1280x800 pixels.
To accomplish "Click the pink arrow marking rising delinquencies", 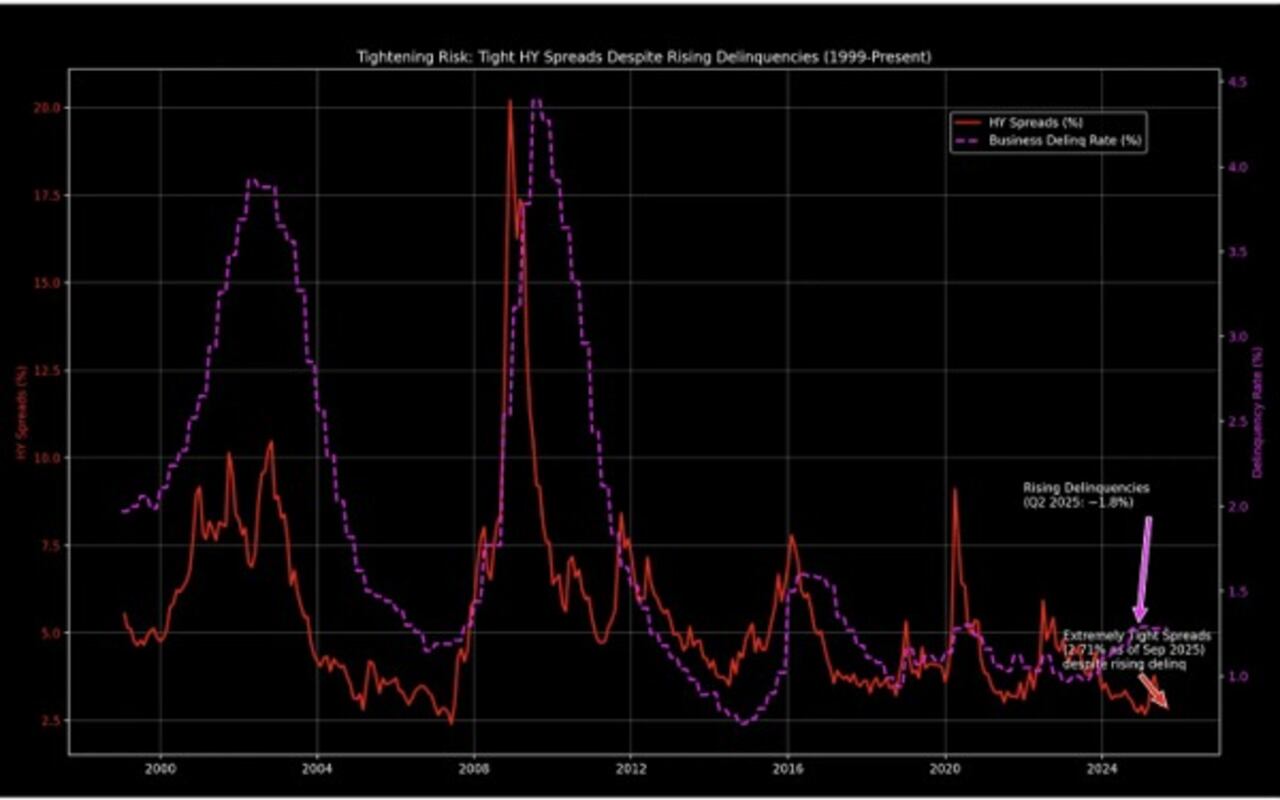I will (x=1143, y=570).
